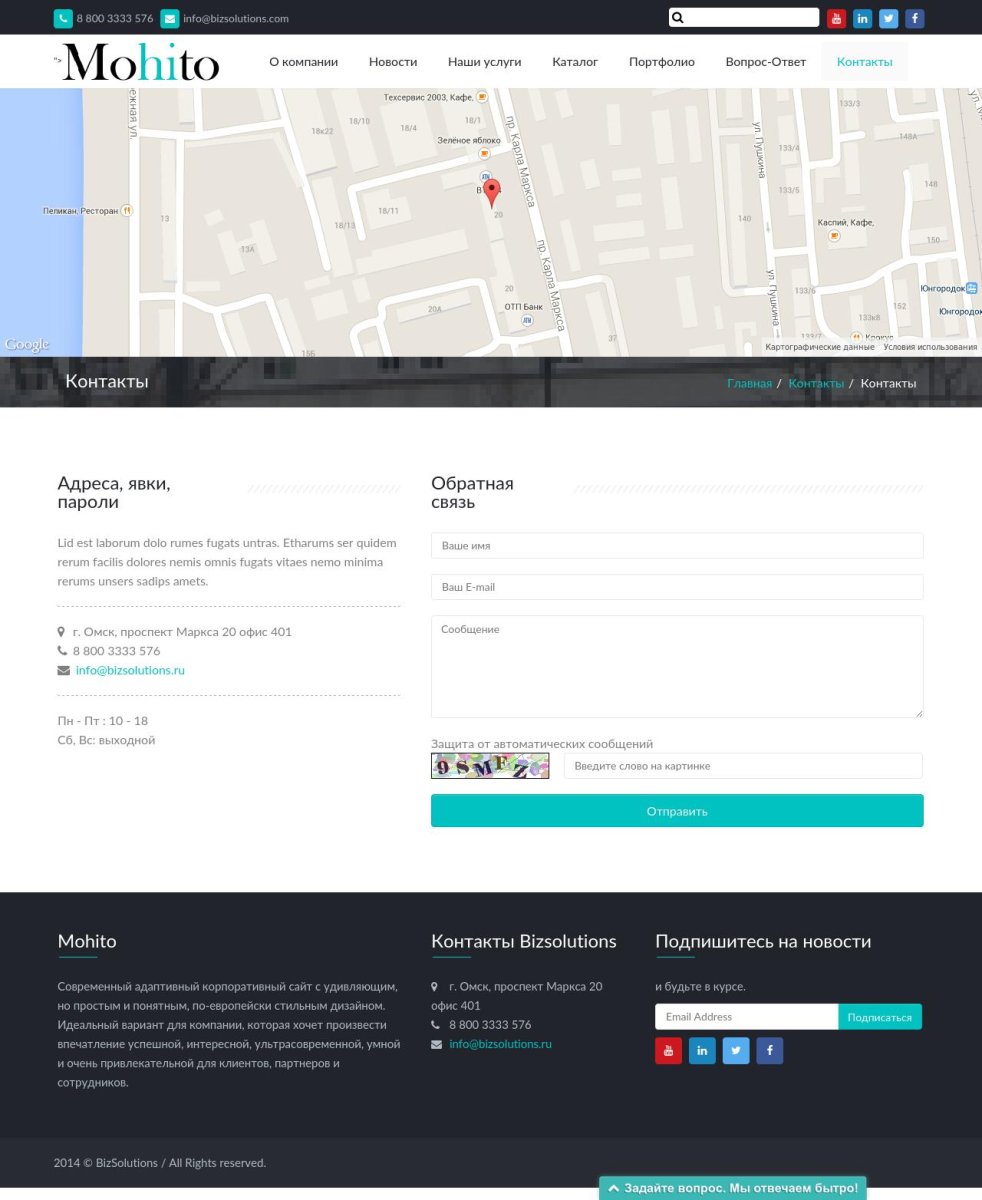Viewport: 982px width, 1200px height.
Task: Open the Facebook icon in the top bar
Action: pos(914,18)
